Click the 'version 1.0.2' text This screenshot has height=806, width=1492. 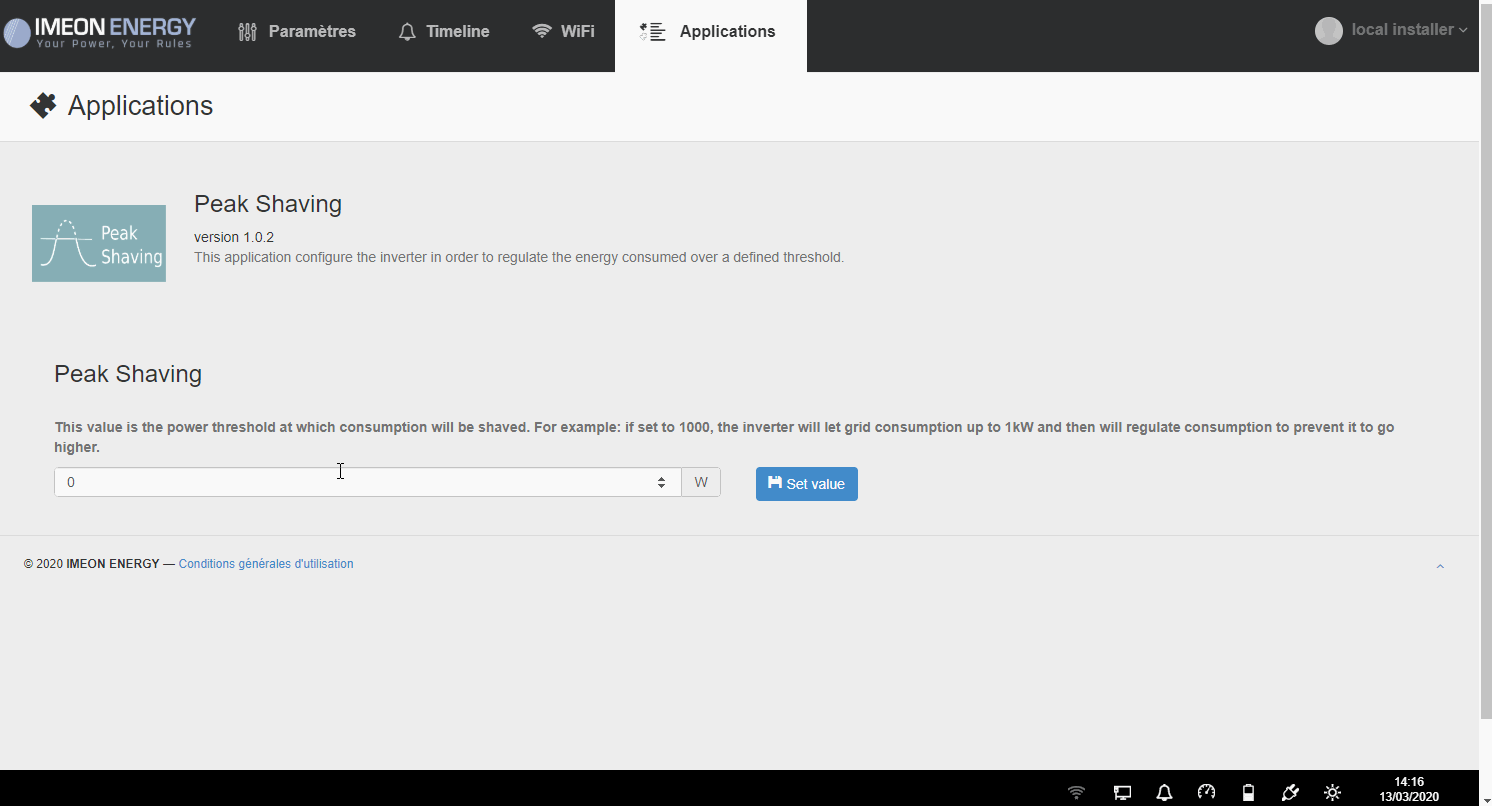[234, 237]
